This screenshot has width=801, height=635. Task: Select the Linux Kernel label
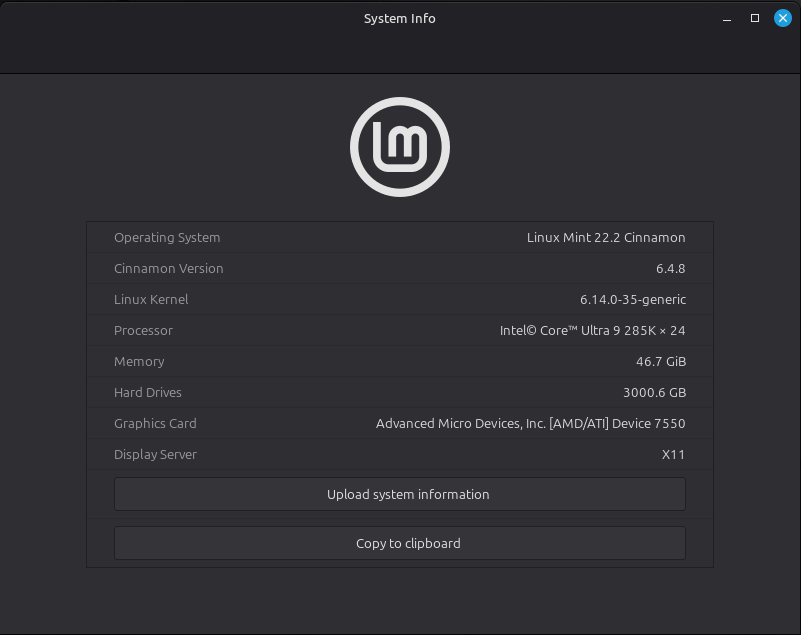pos(151,299)
